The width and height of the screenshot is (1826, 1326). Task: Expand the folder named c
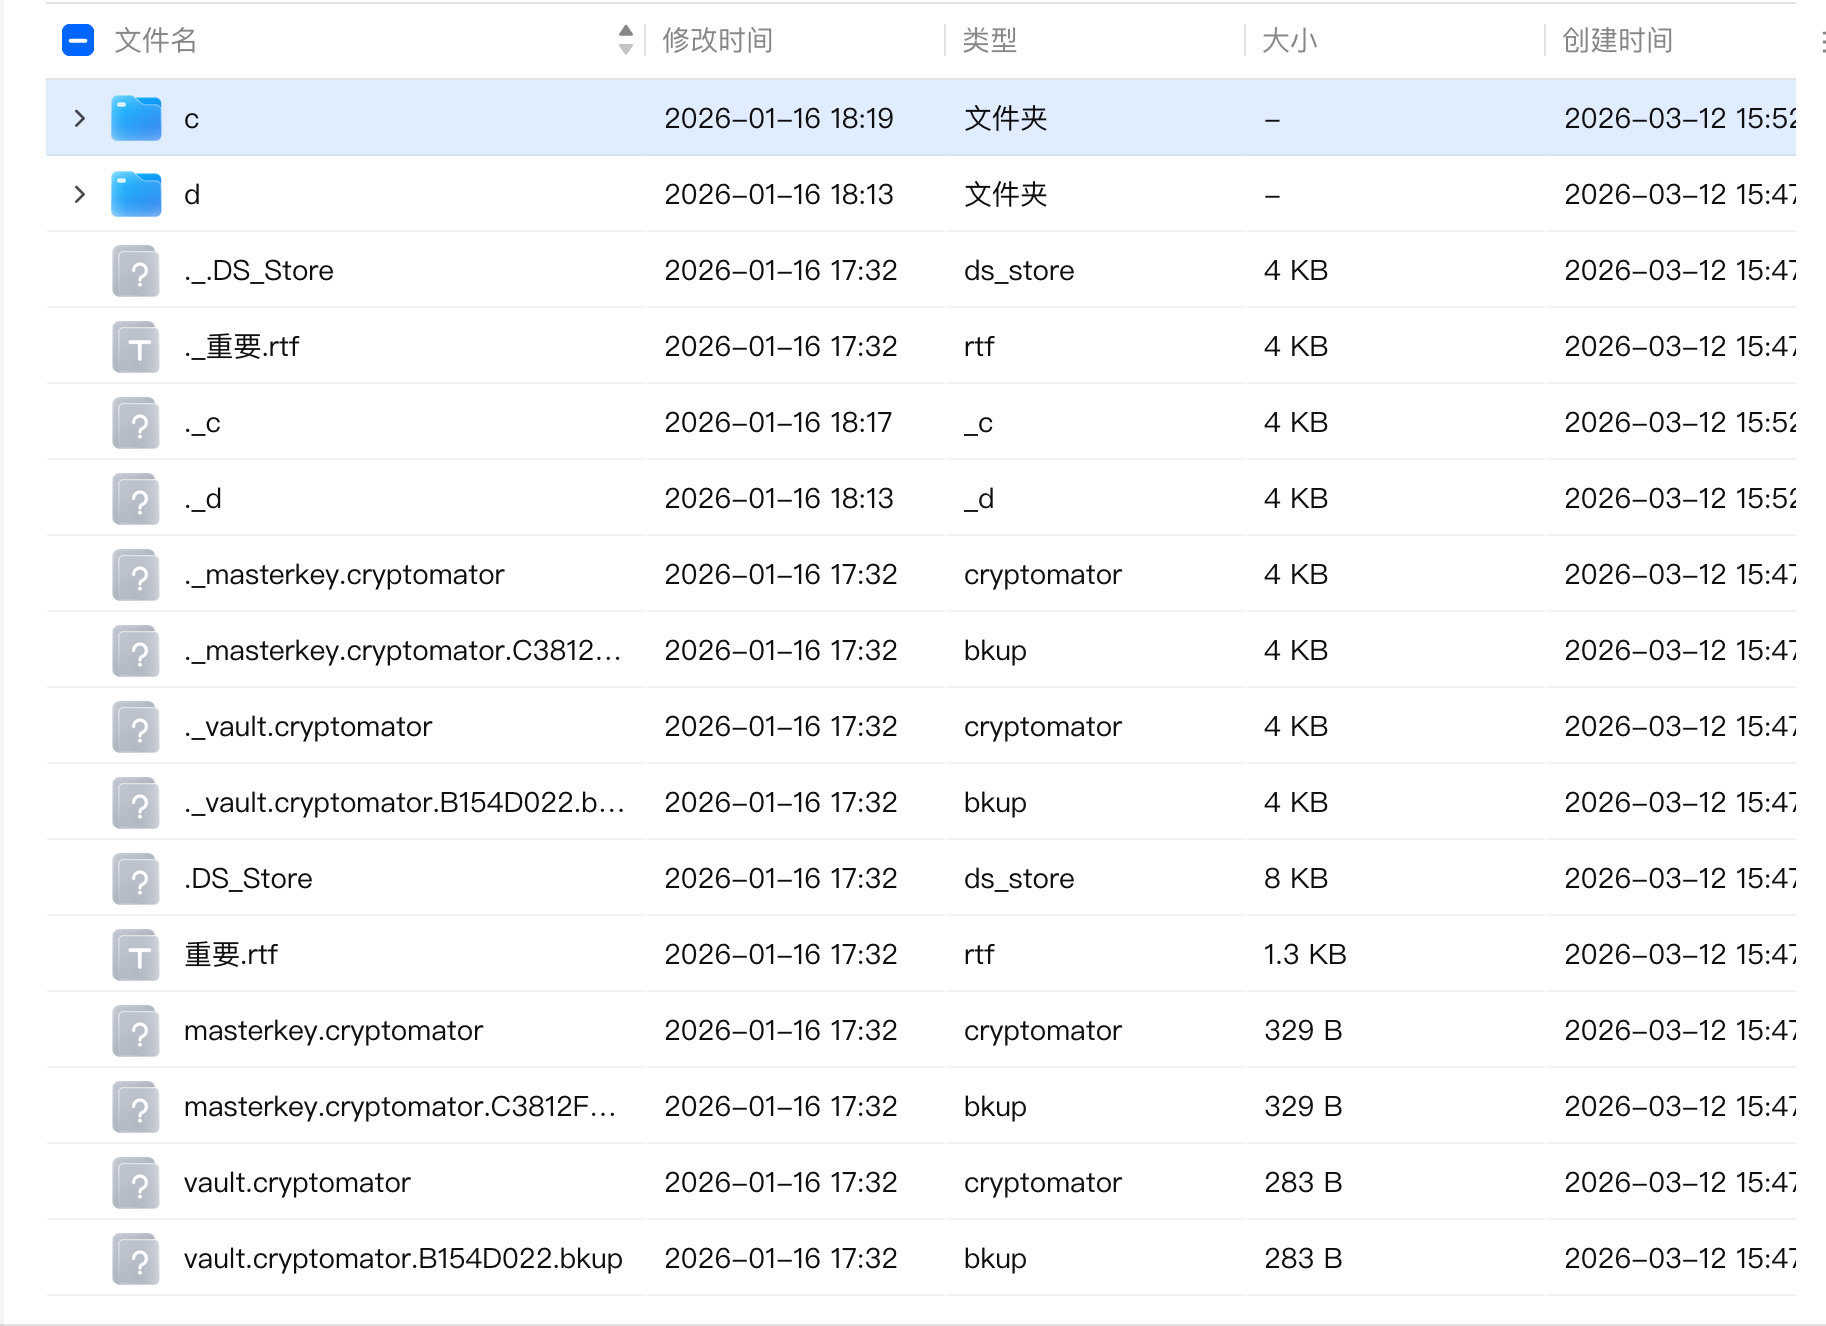point(80,118)
